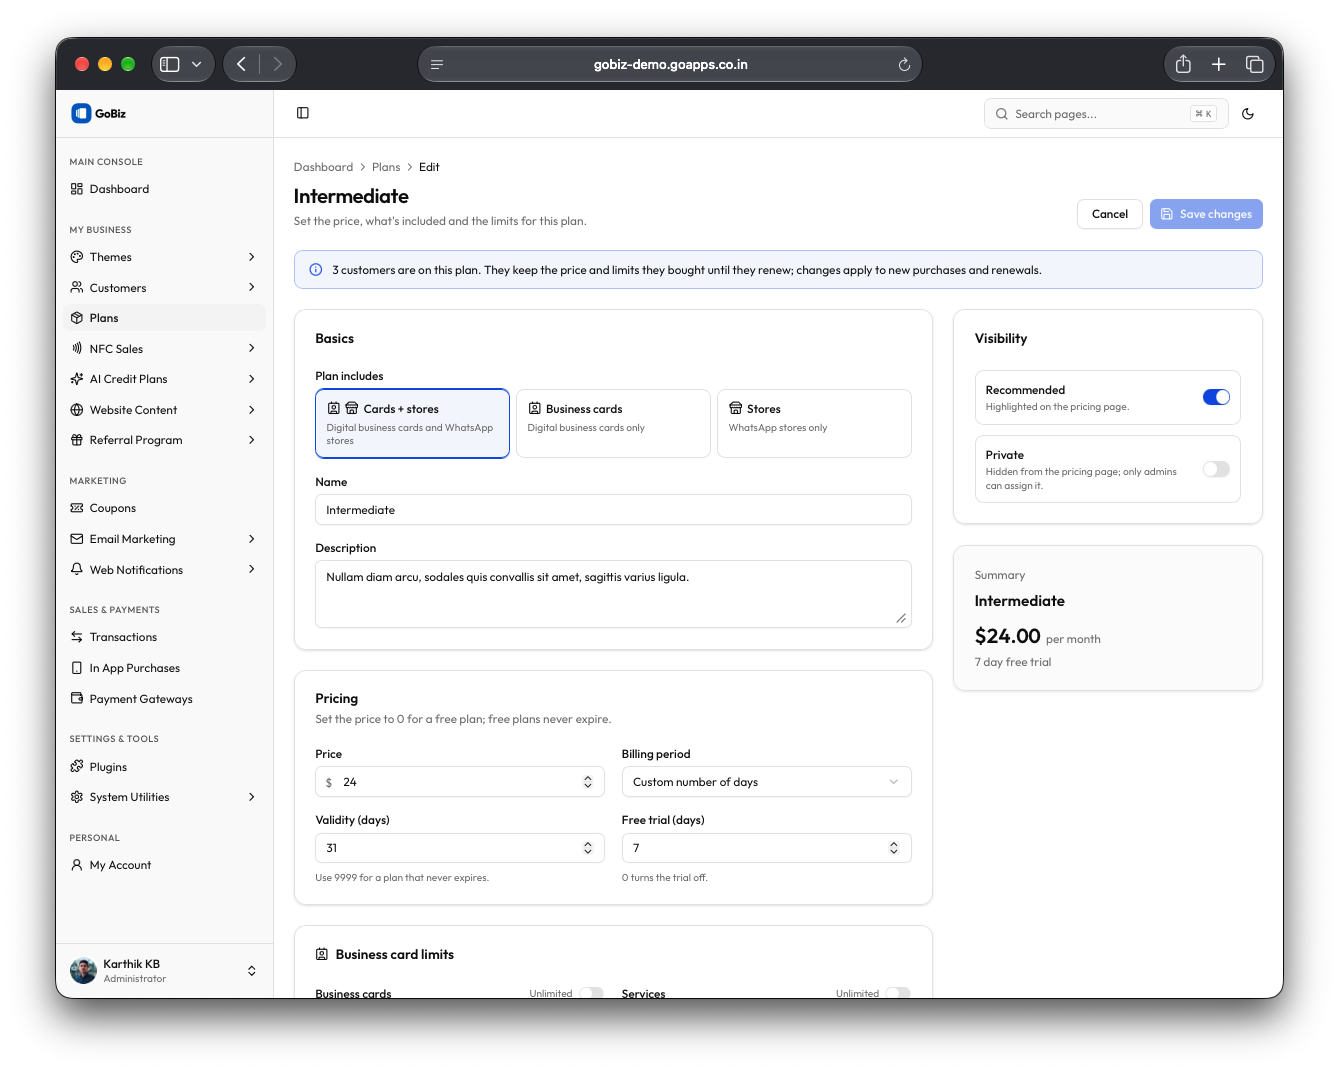Go back in Safari history
Image resolution: width=1339 pixels, height=1072 pixels.
(x=241, y=64)
